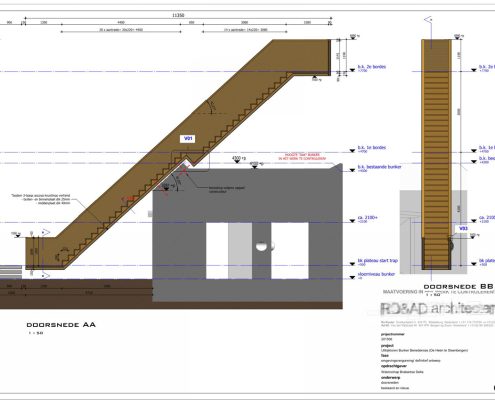
Task: Click the 'DOORSNEDE AA' section title
Action: [61, 325]
